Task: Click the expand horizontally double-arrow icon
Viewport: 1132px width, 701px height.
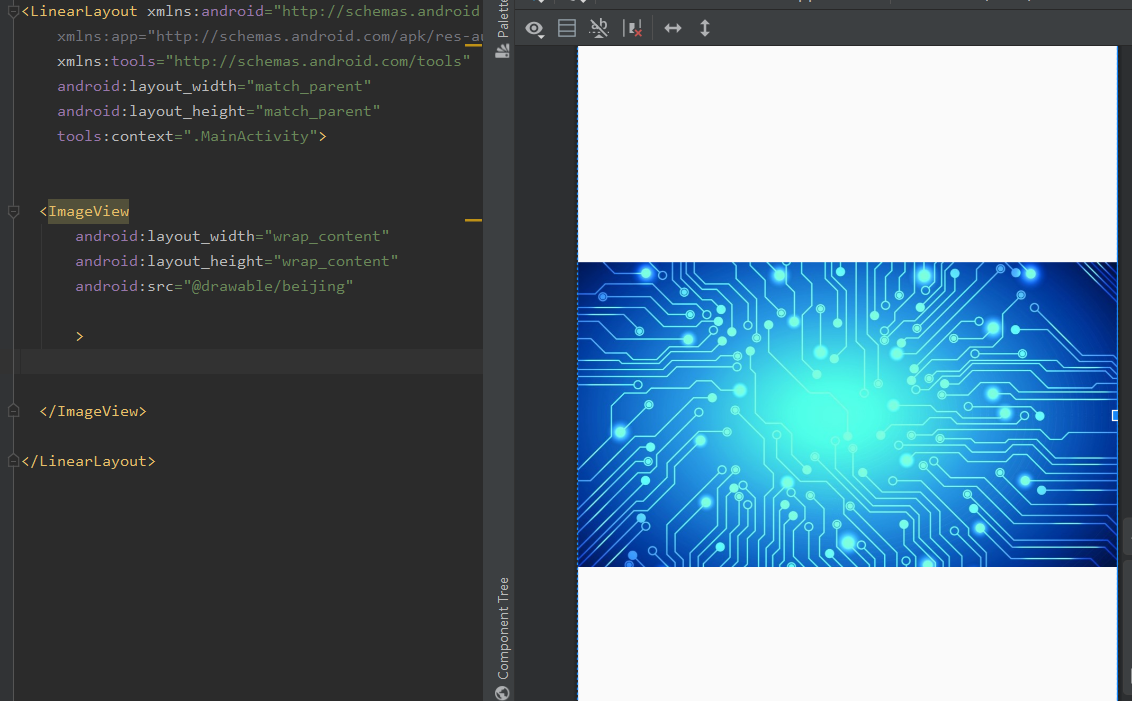Action: tap(673, 28)
